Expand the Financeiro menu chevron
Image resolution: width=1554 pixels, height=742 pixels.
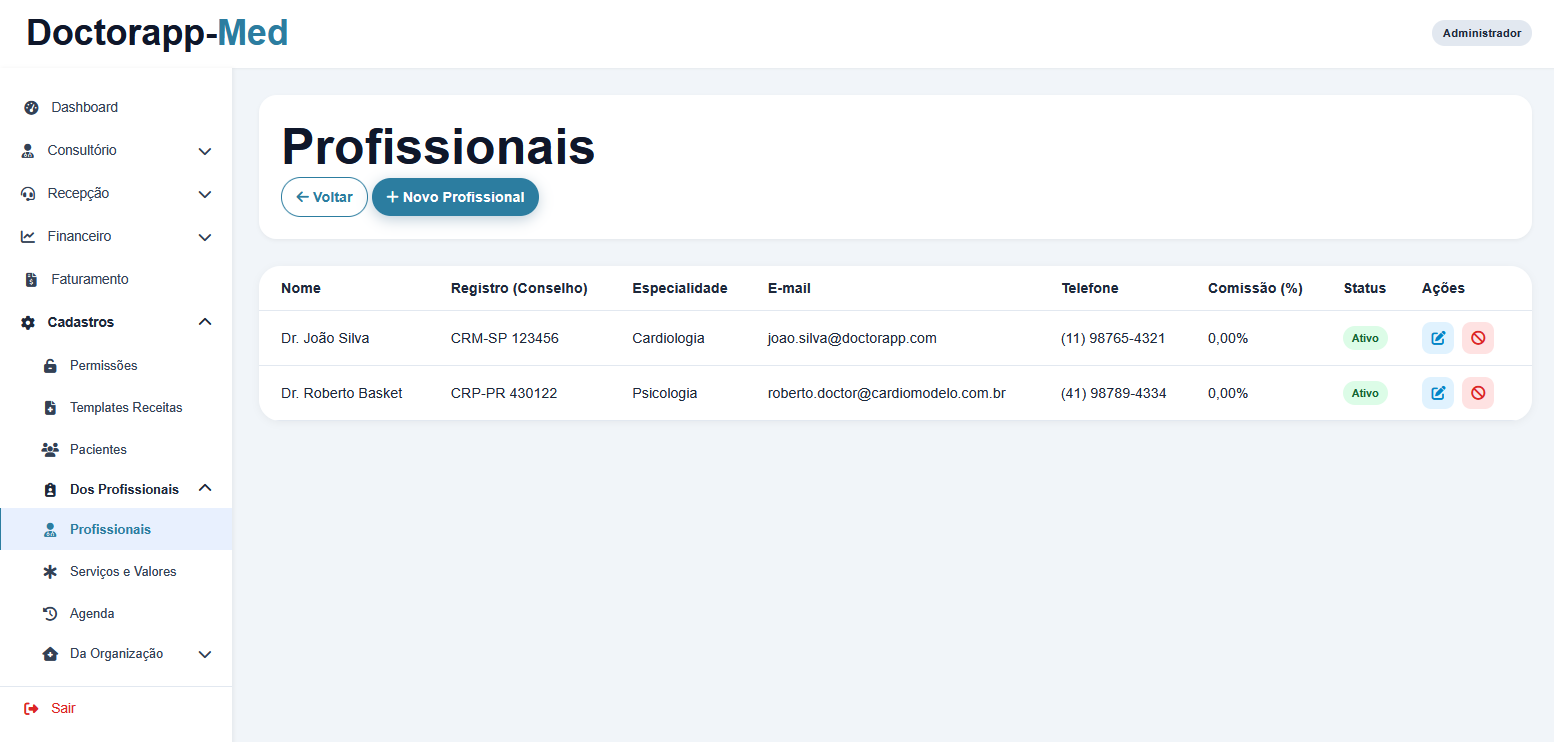tap(205, 237)
